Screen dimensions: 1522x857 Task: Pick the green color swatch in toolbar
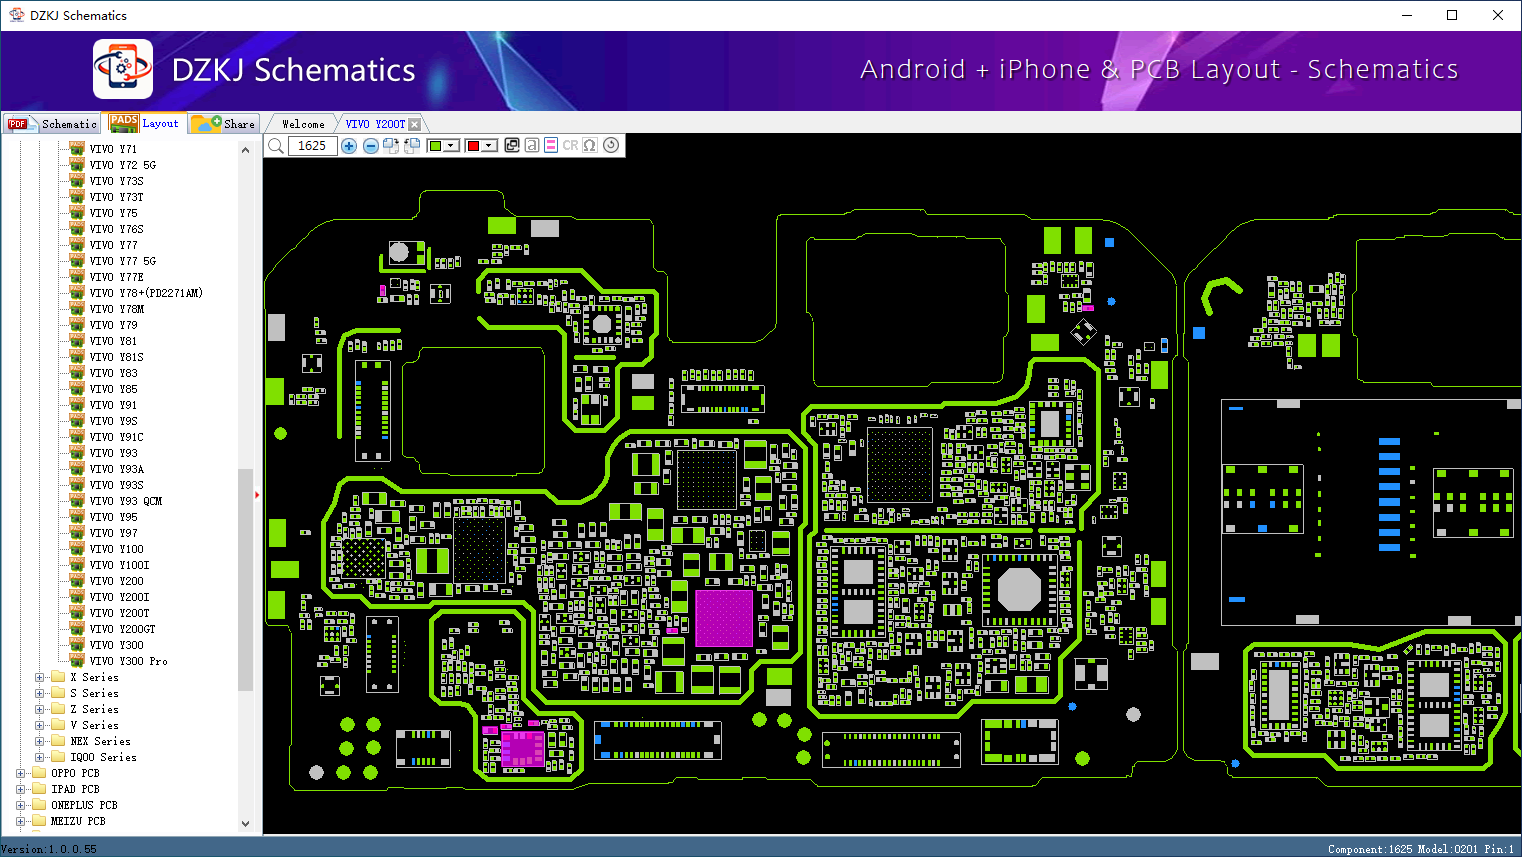[x=435, y=146]
